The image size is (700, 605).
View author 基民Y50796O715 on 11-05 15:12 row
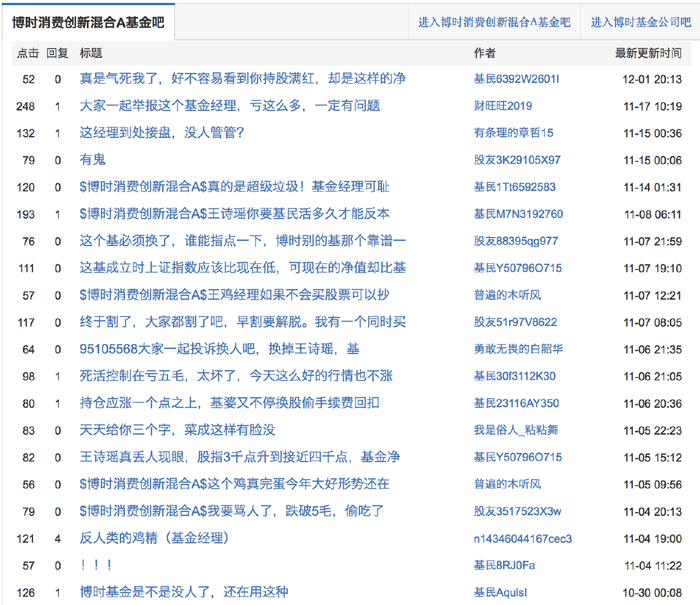tap(518, 457)
